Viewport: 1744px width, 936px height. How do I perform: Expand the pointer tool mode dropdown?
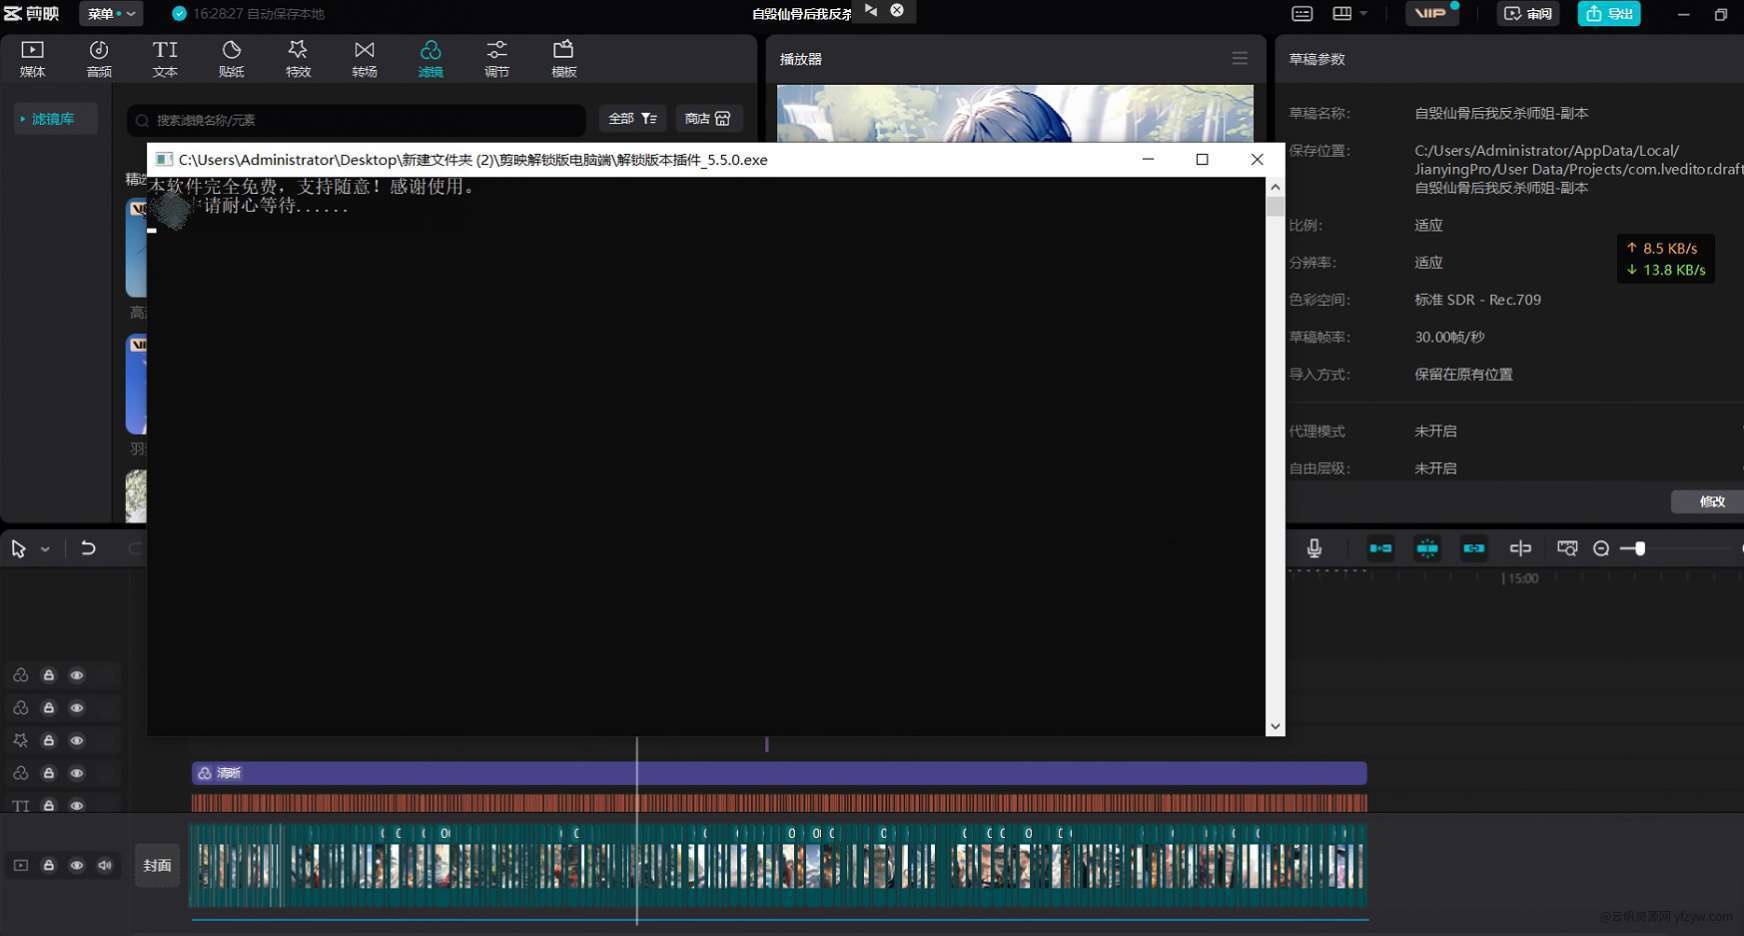pos(45,549)
